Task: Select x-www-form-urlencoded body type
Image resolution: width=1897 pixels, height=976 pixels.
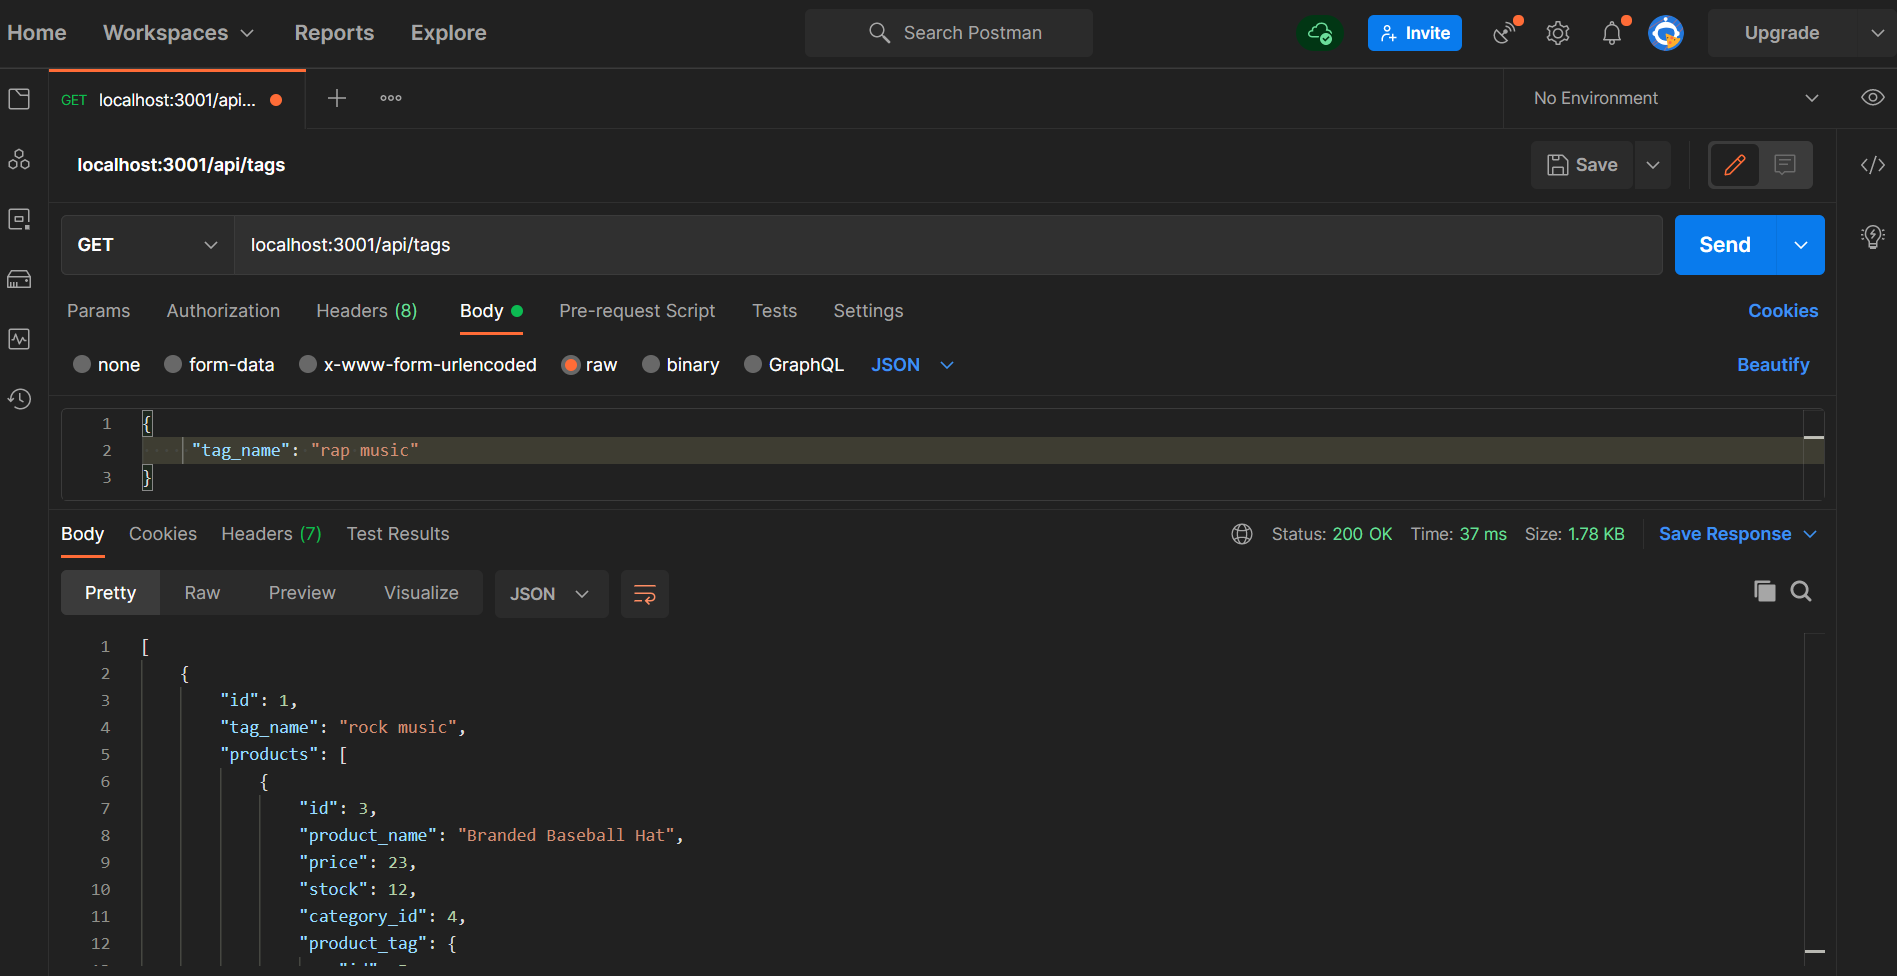Action: 308,365
